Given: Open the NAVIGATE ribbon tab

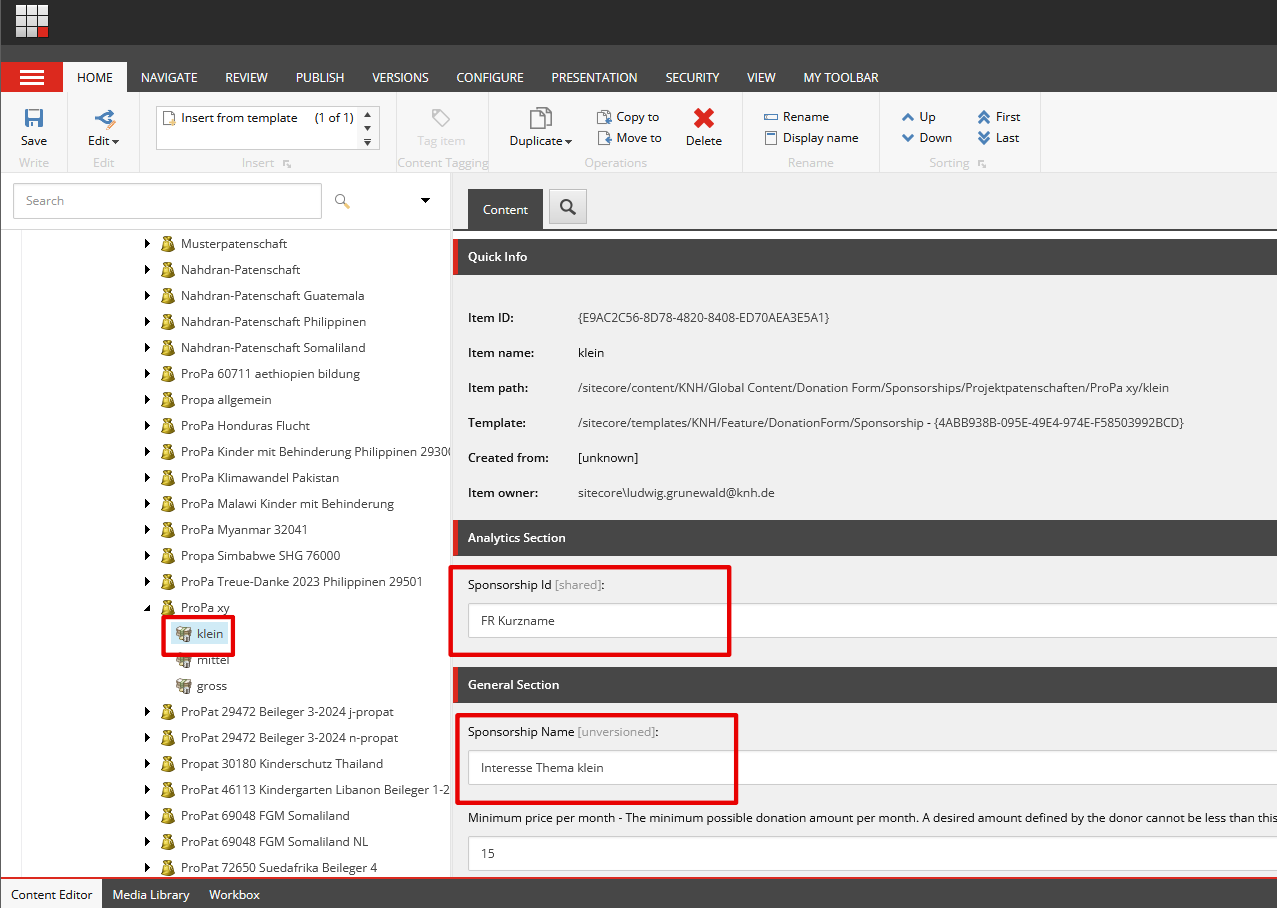Looking at the screenshot, I should click(169, 77).
